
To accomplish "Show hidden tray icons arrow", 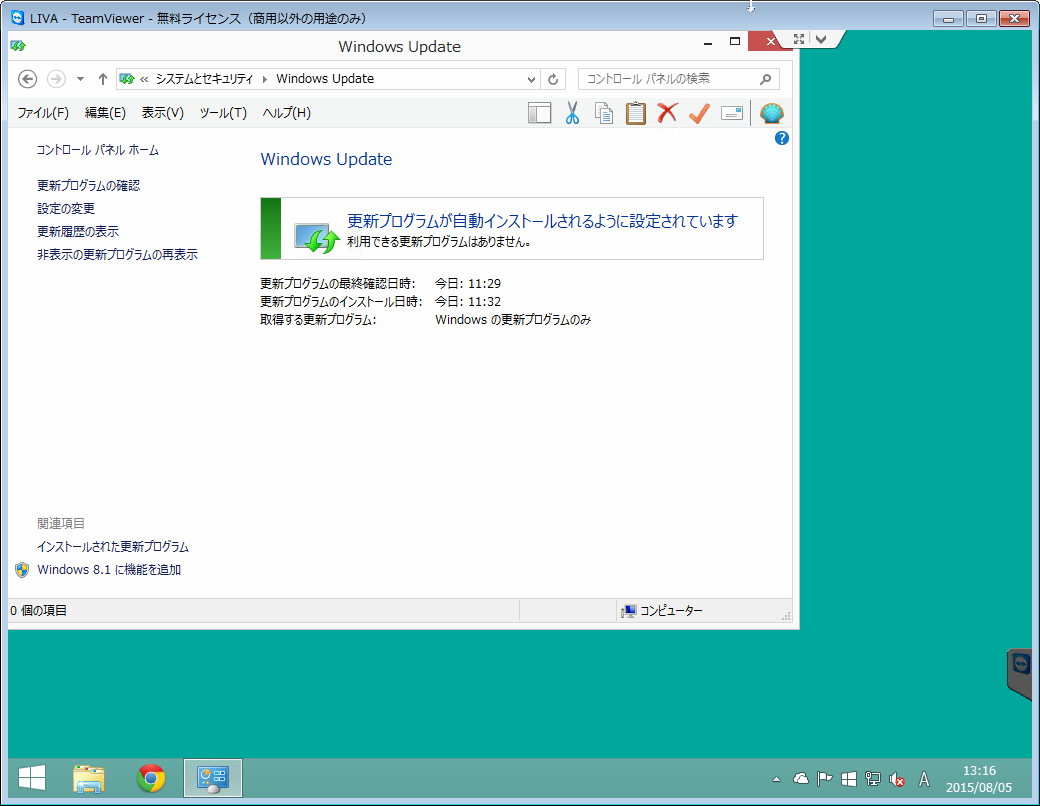I will [776, 780].
